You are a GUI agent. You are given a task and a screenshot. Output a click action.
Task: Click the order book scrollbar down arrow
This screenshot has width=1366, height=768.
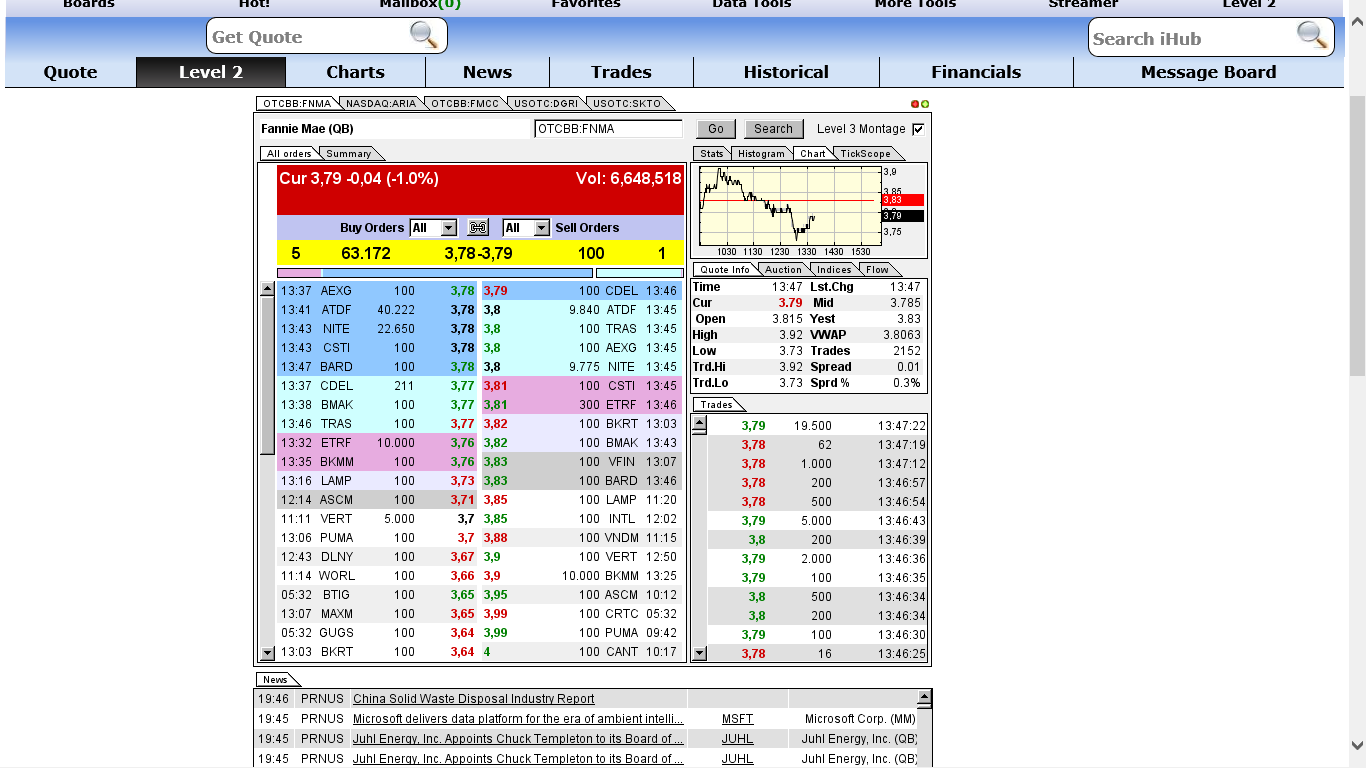pyautogui.click(x=267, y=653)
